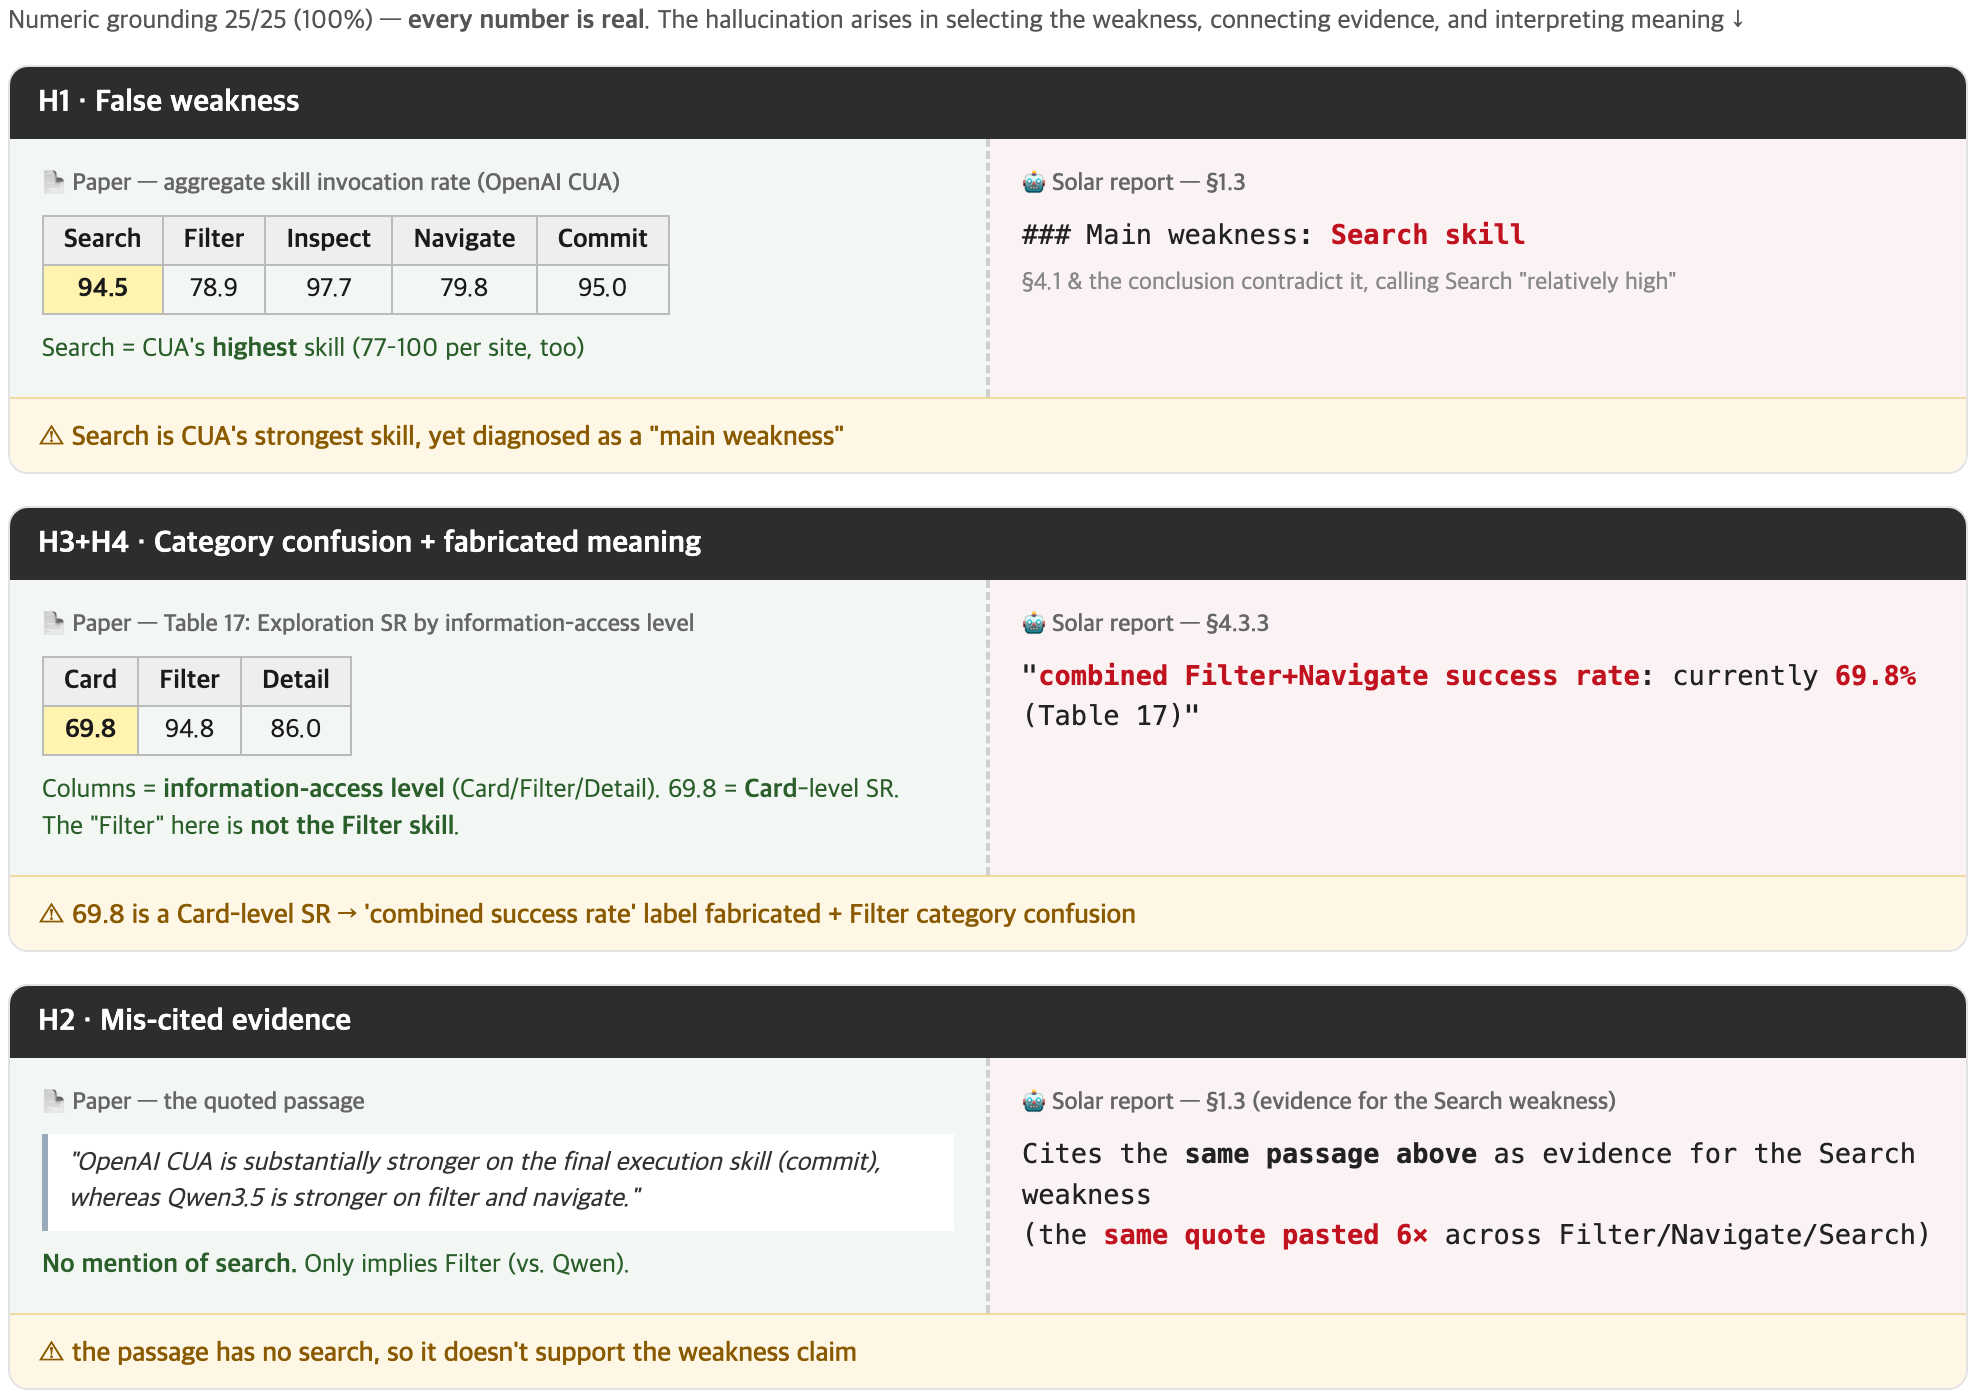Click the '97.7' table cell
This screenshot has height=1398, width=1976.
click(329, 289)
